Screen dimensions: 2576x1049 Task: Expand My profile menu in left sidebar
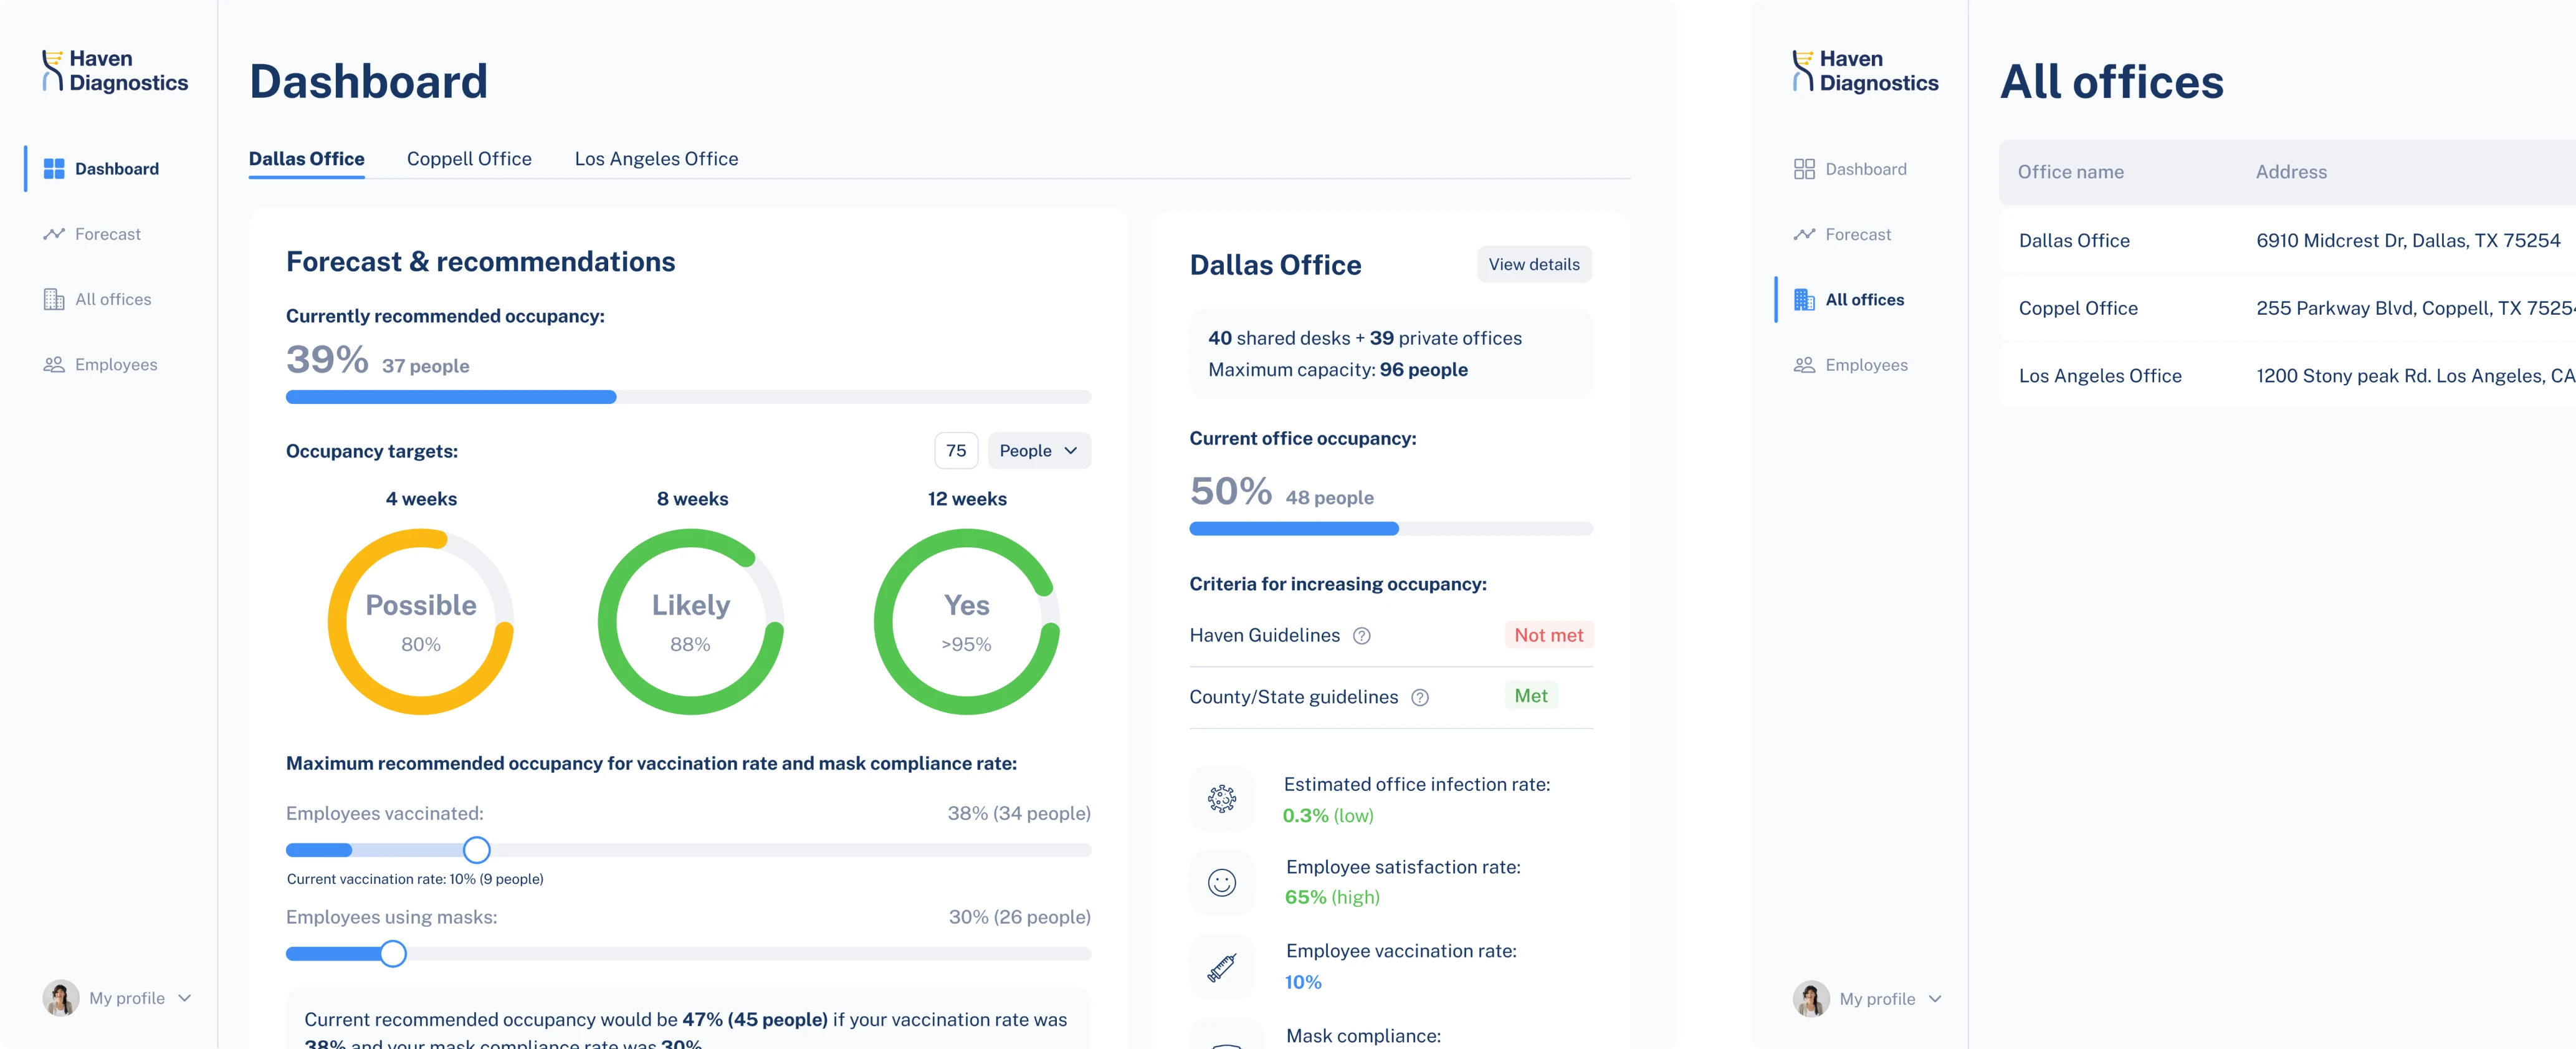tap(185, 998)
